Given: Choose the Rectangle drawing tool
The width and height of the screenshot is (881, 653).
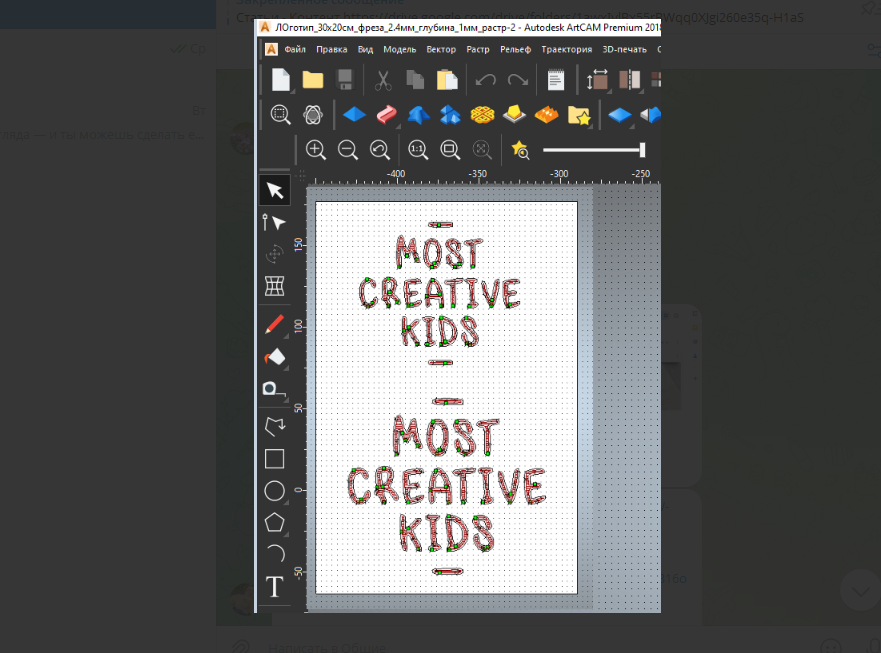Looking at the screenshot, I should (274, 459).
